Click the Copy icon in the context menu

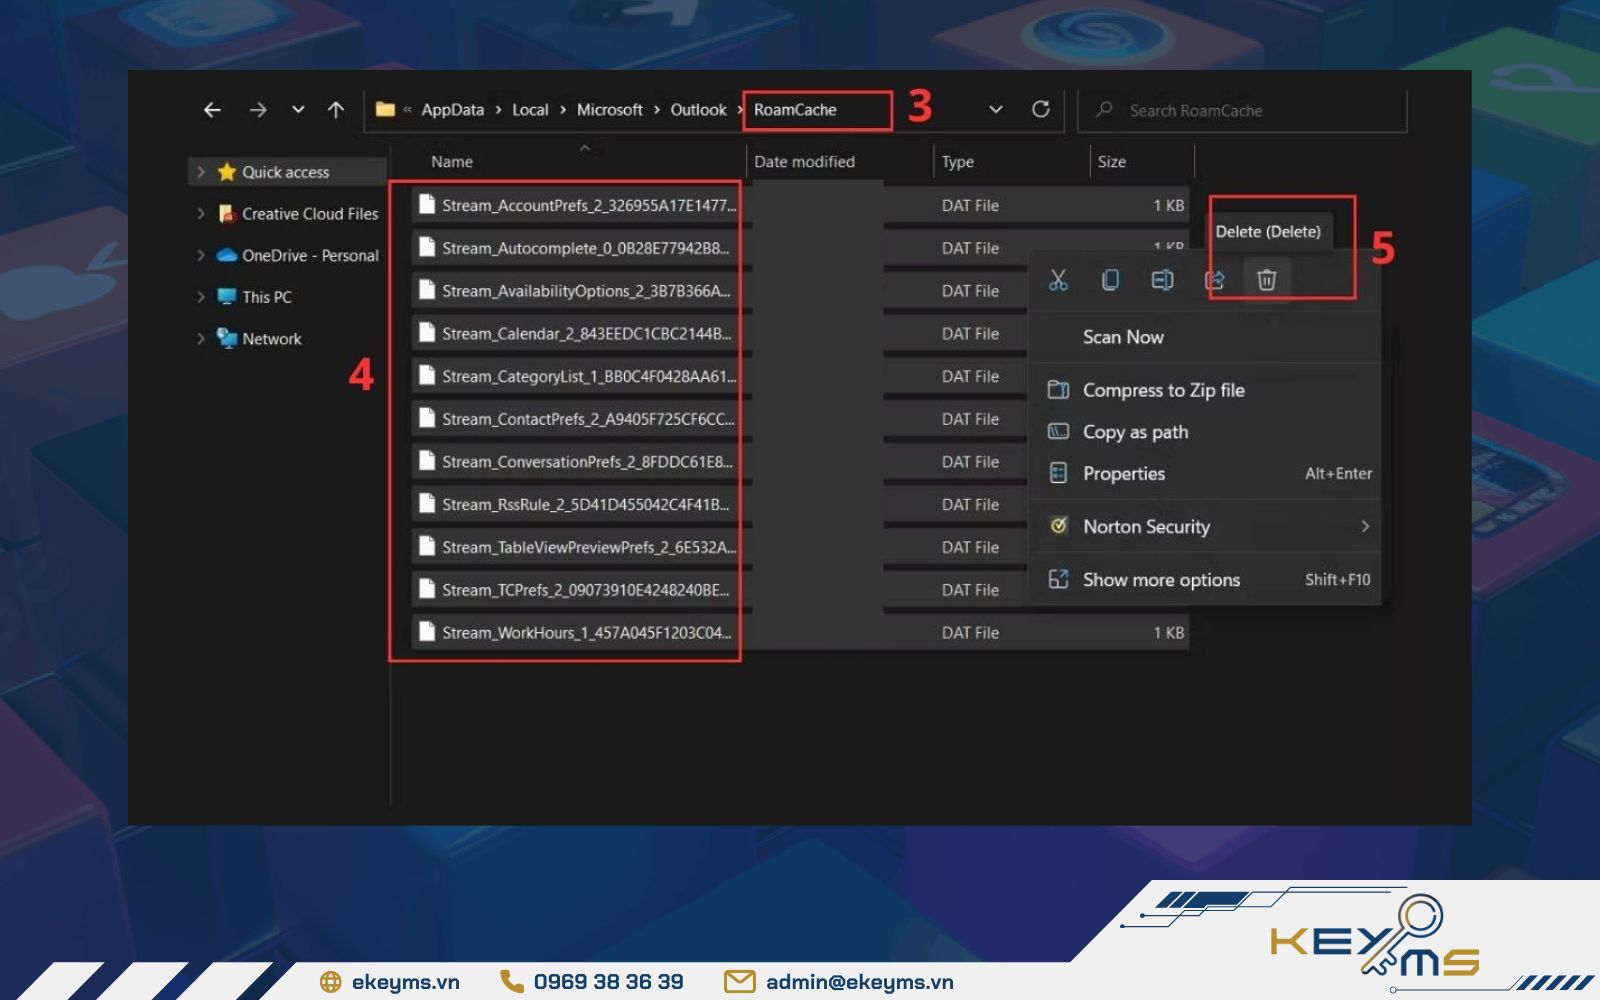tap(1110, 280)
